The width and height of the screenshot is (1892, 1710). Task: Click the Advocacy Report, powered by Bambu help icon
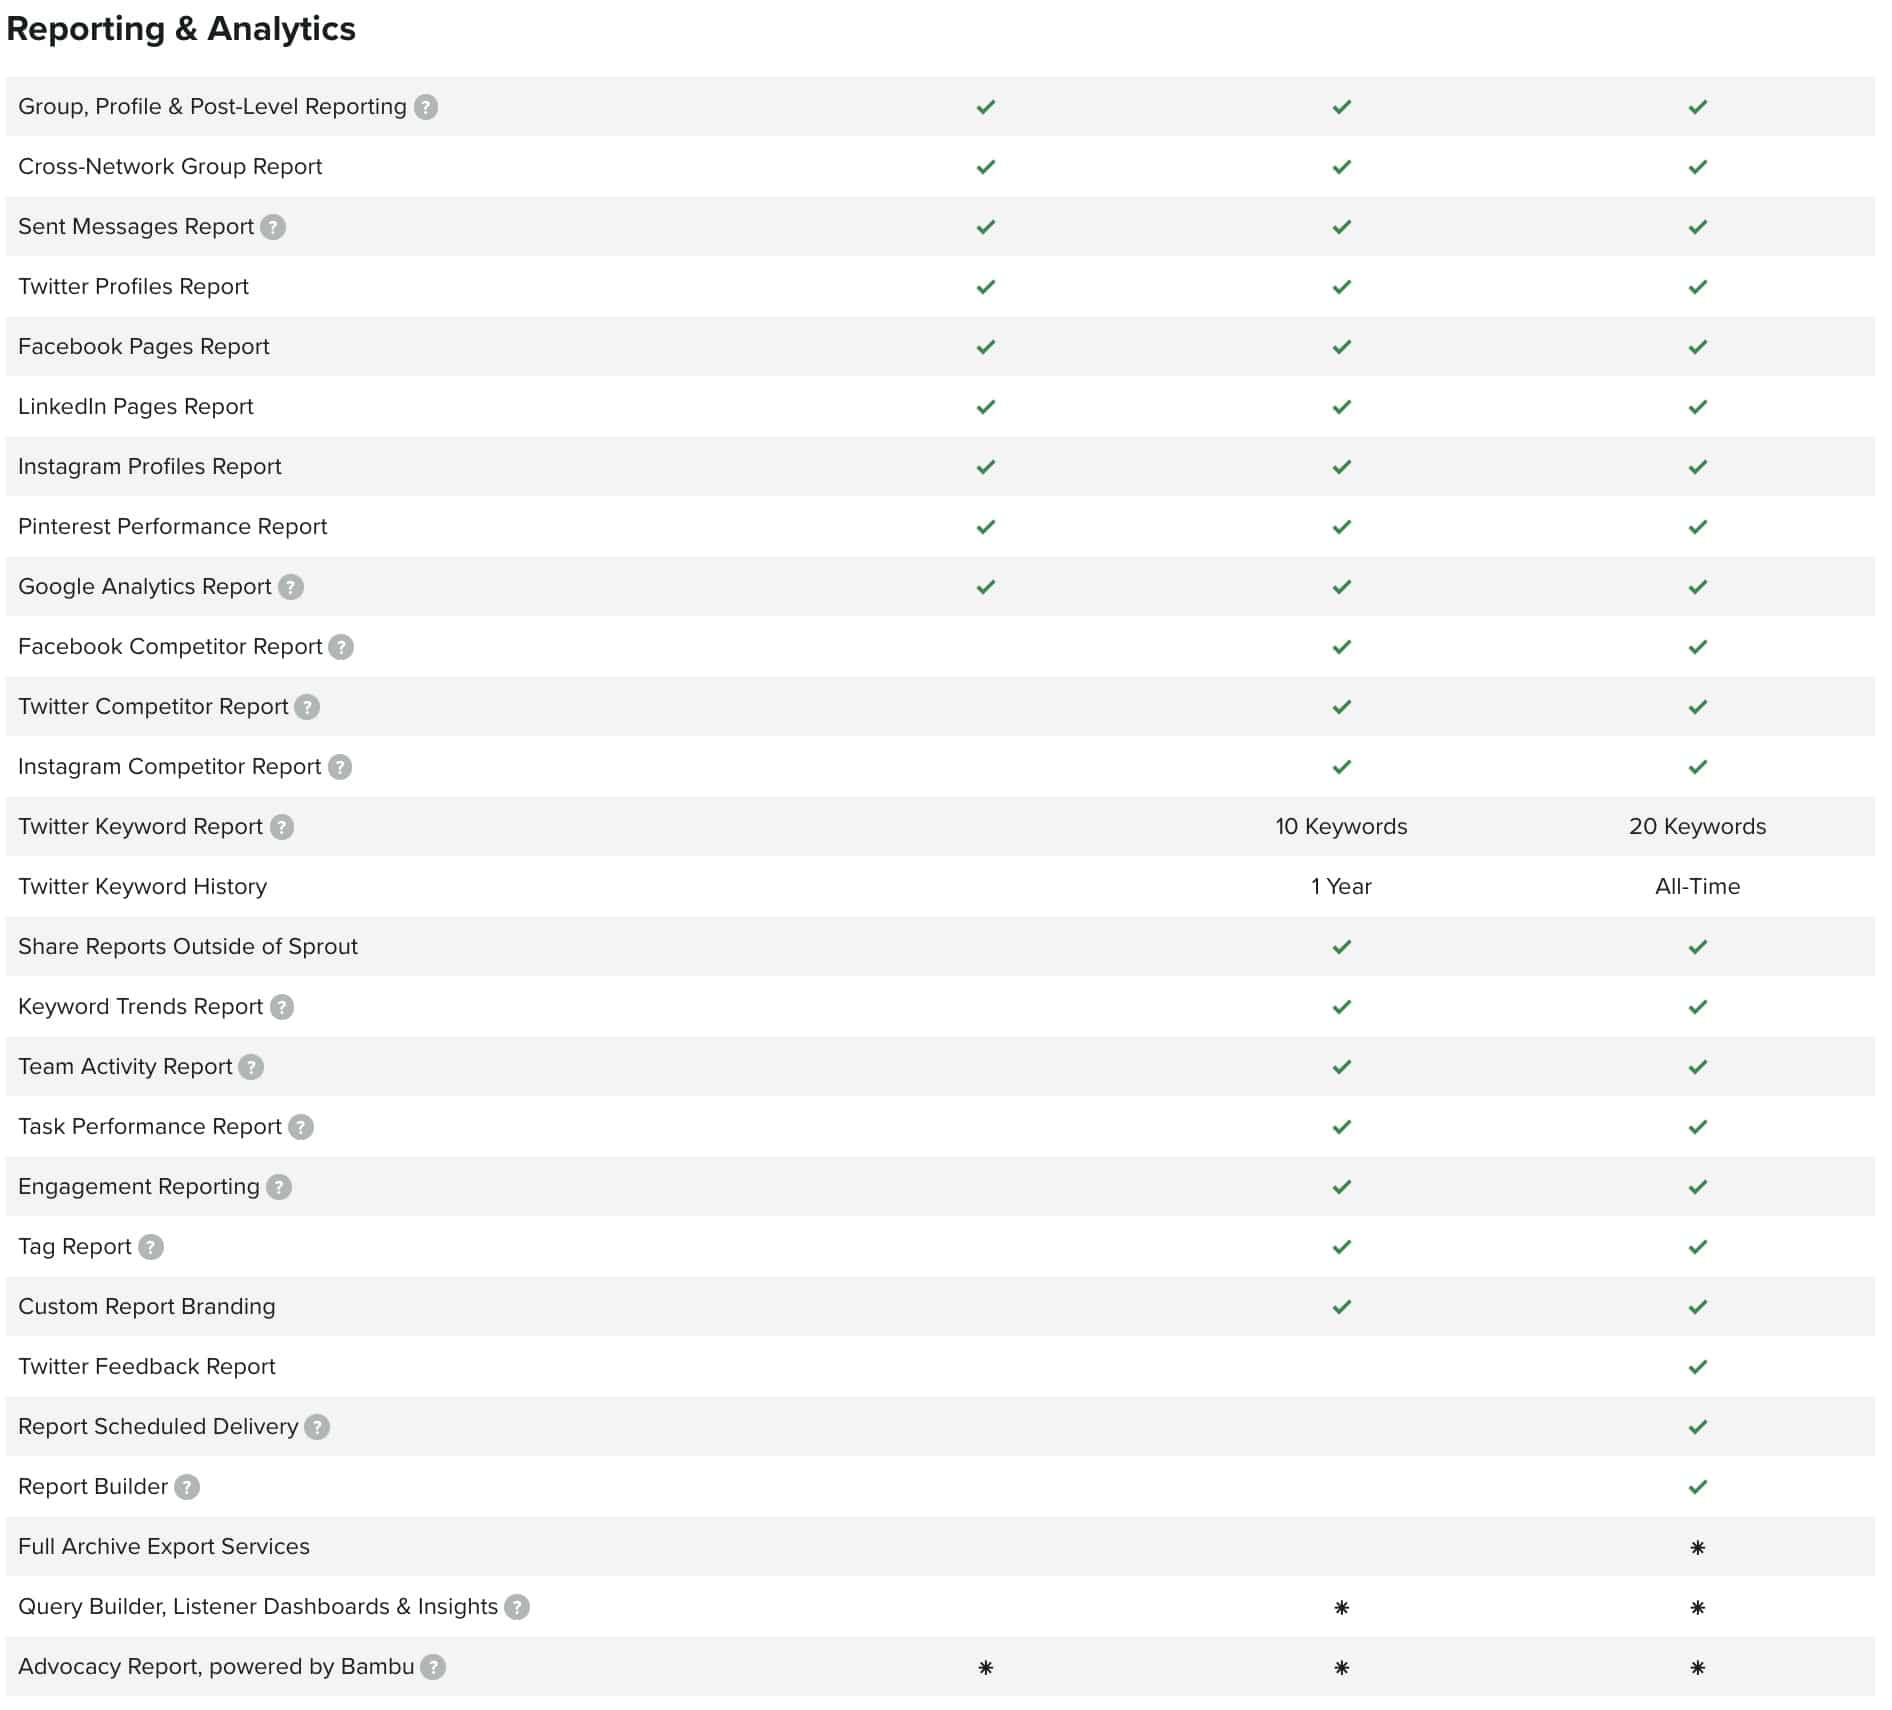(x=433, y=1667)
